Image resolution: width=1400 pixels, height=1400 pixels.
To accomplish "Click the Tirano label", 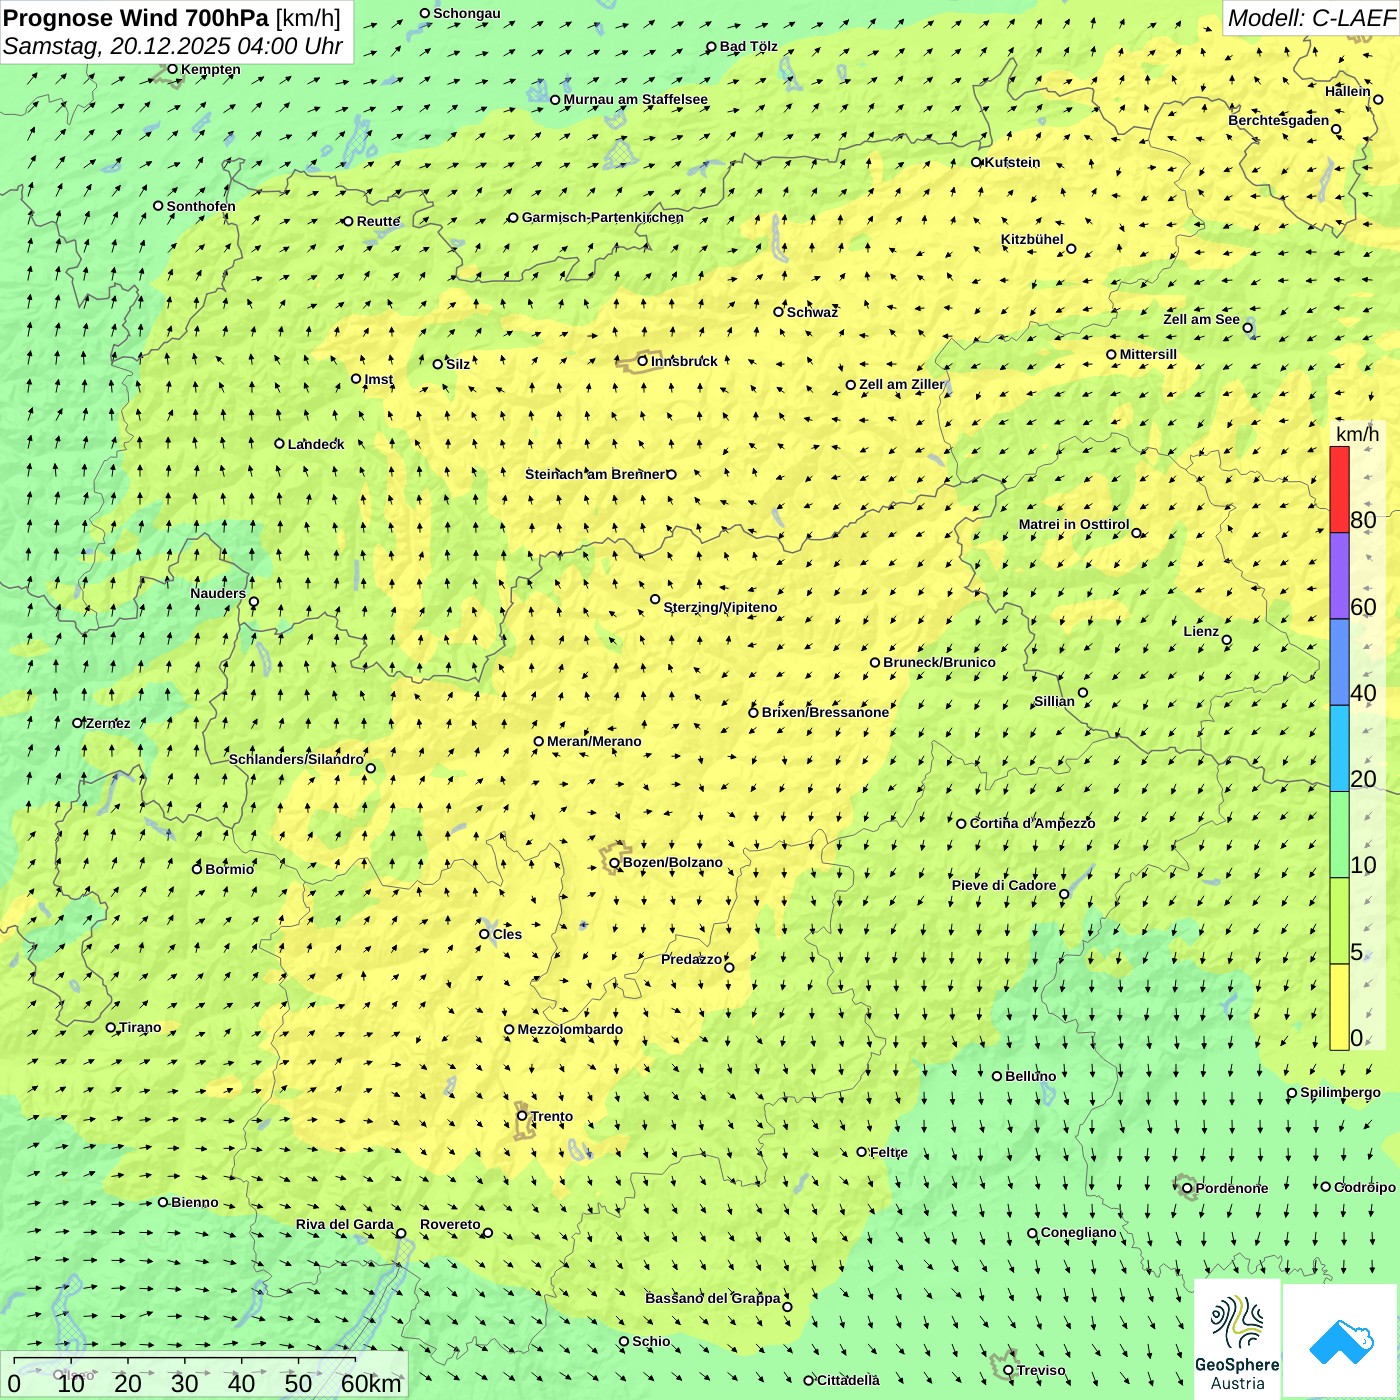I will click(x=140, y=1027).
